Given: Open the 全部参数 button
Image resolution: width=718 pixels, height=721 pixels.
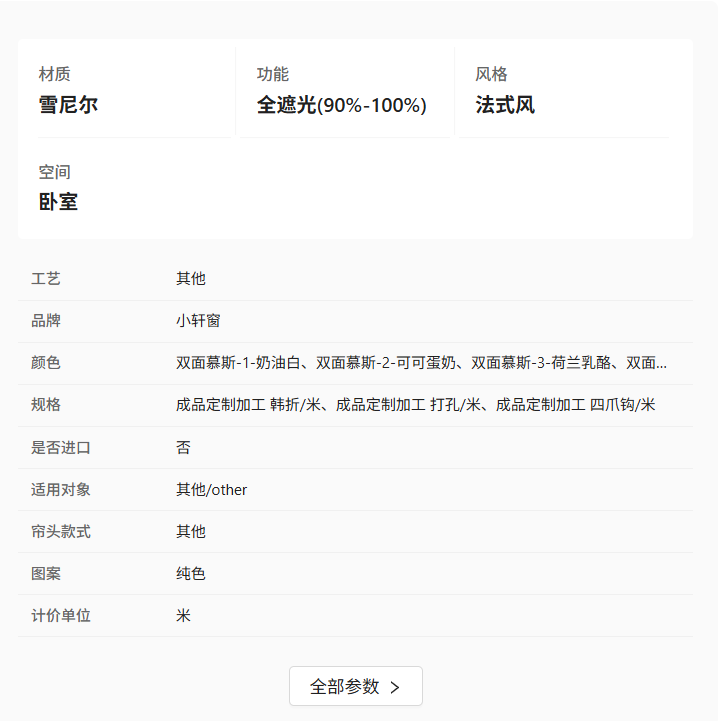Looking at the screenshot, I should coord(356,686).
